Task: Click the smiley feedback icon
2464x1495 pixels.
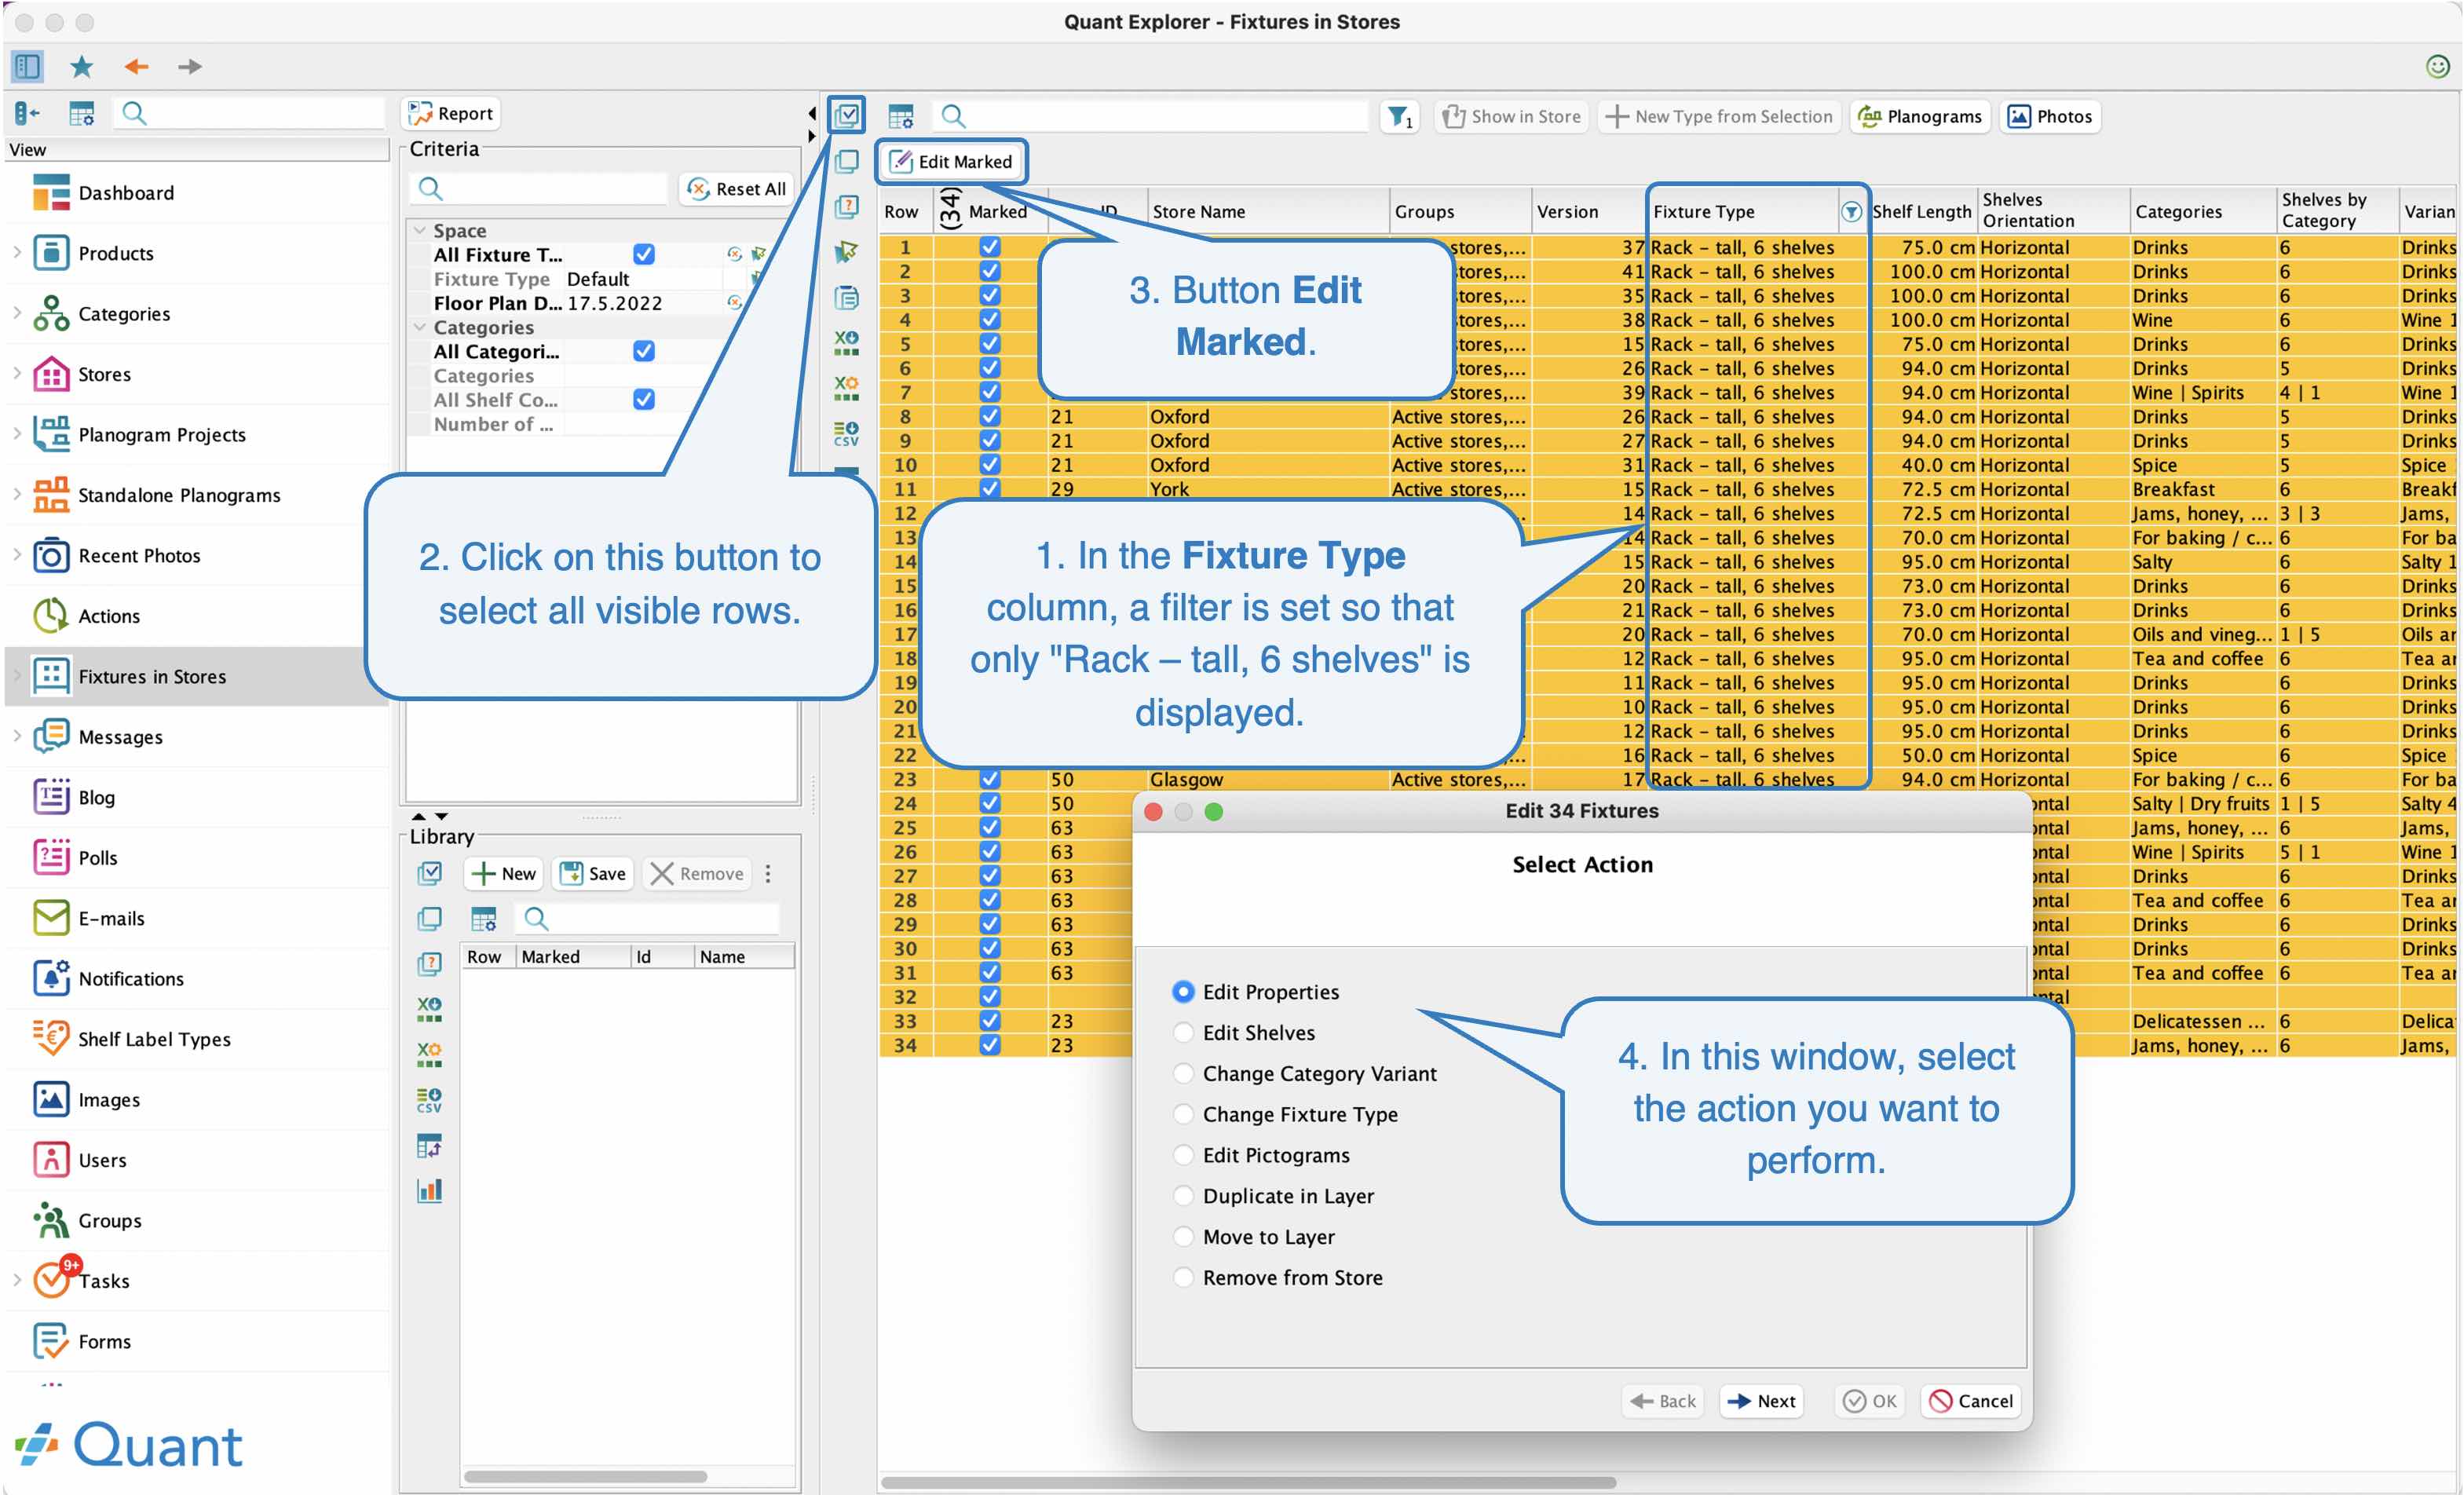Action: pos(2437,66)
